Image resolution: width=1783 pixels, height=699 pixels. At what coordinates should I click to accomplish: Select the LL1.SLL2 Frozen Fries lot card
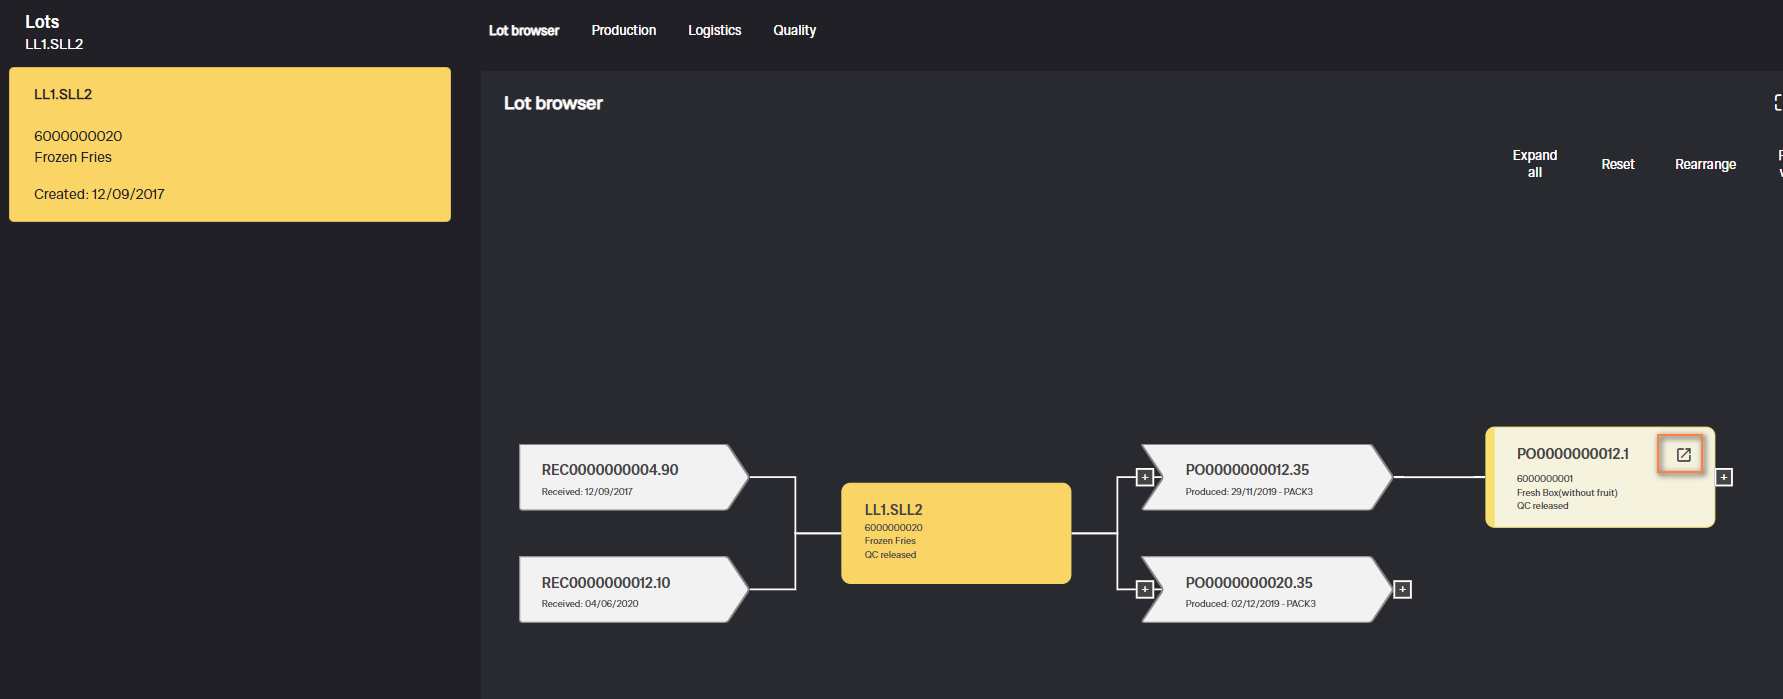pyautogui.click(x=230, y=144)
